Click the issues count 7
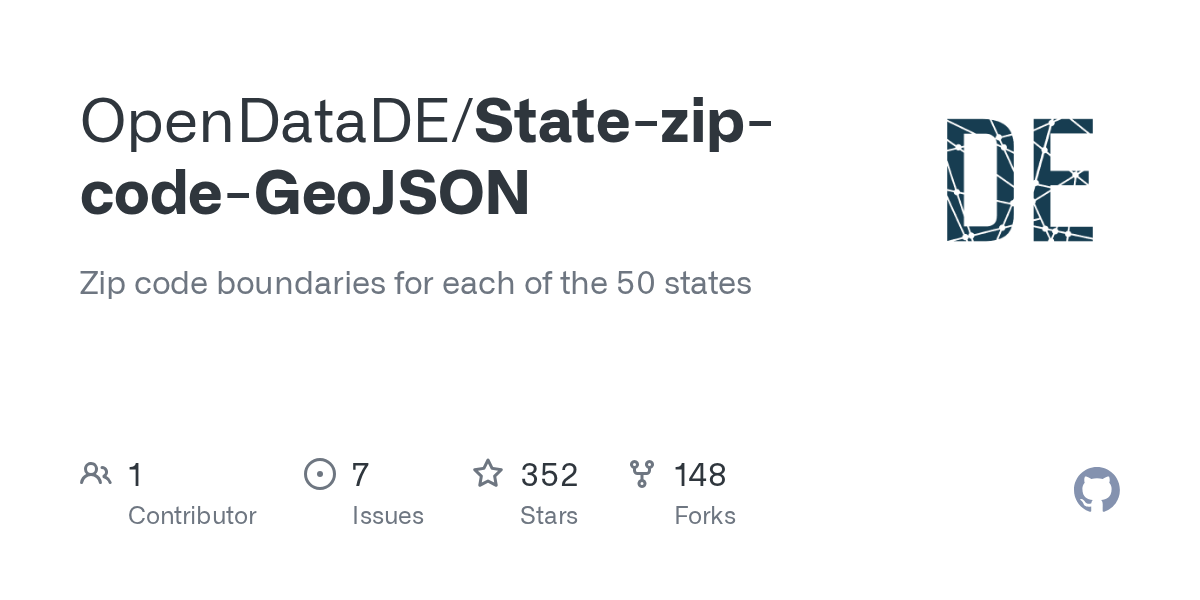Viewport: 1200px width, 600px height. pyautogui.click(x=360, y=474)
